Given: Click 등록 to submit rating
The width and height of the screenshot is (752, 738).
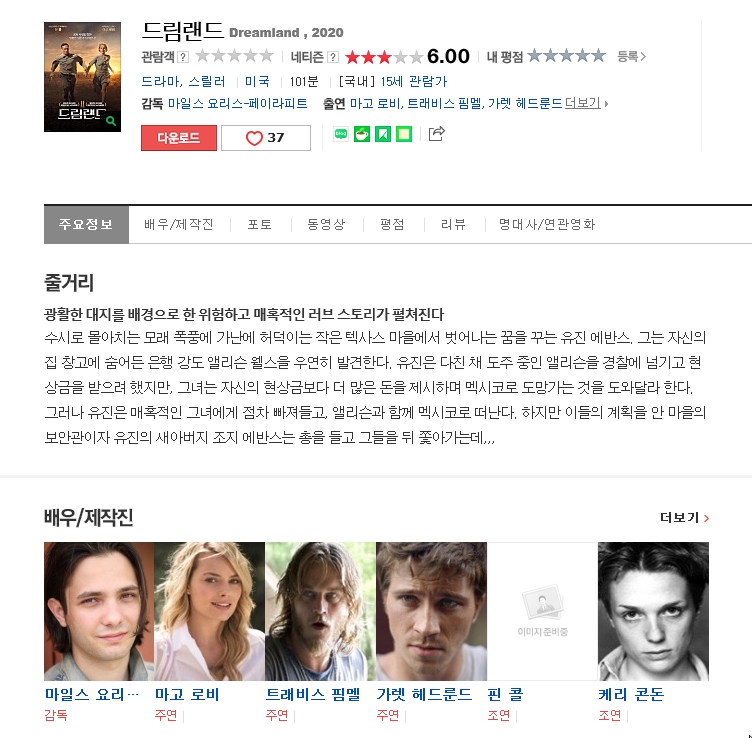Looking at the screenshot, I should click(631, 57).
